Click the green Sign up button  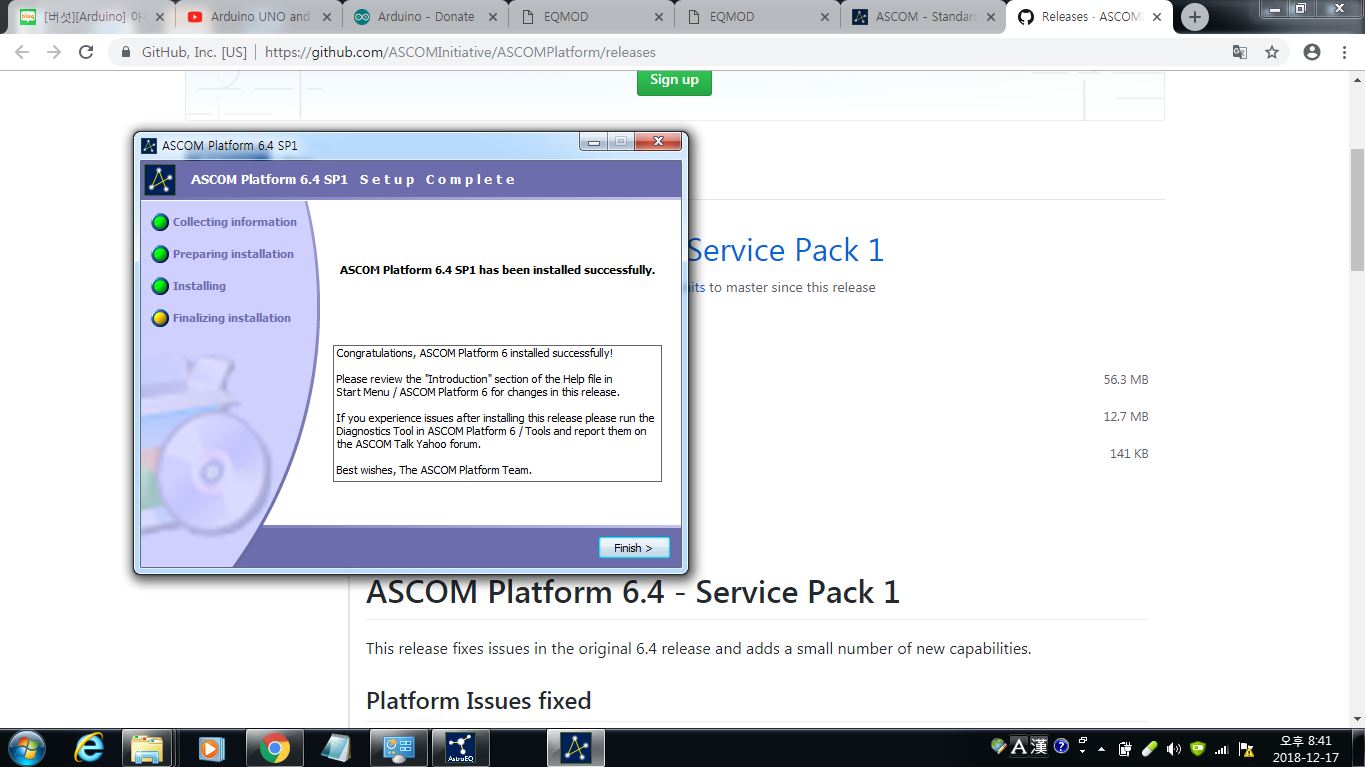coord(674,80)
